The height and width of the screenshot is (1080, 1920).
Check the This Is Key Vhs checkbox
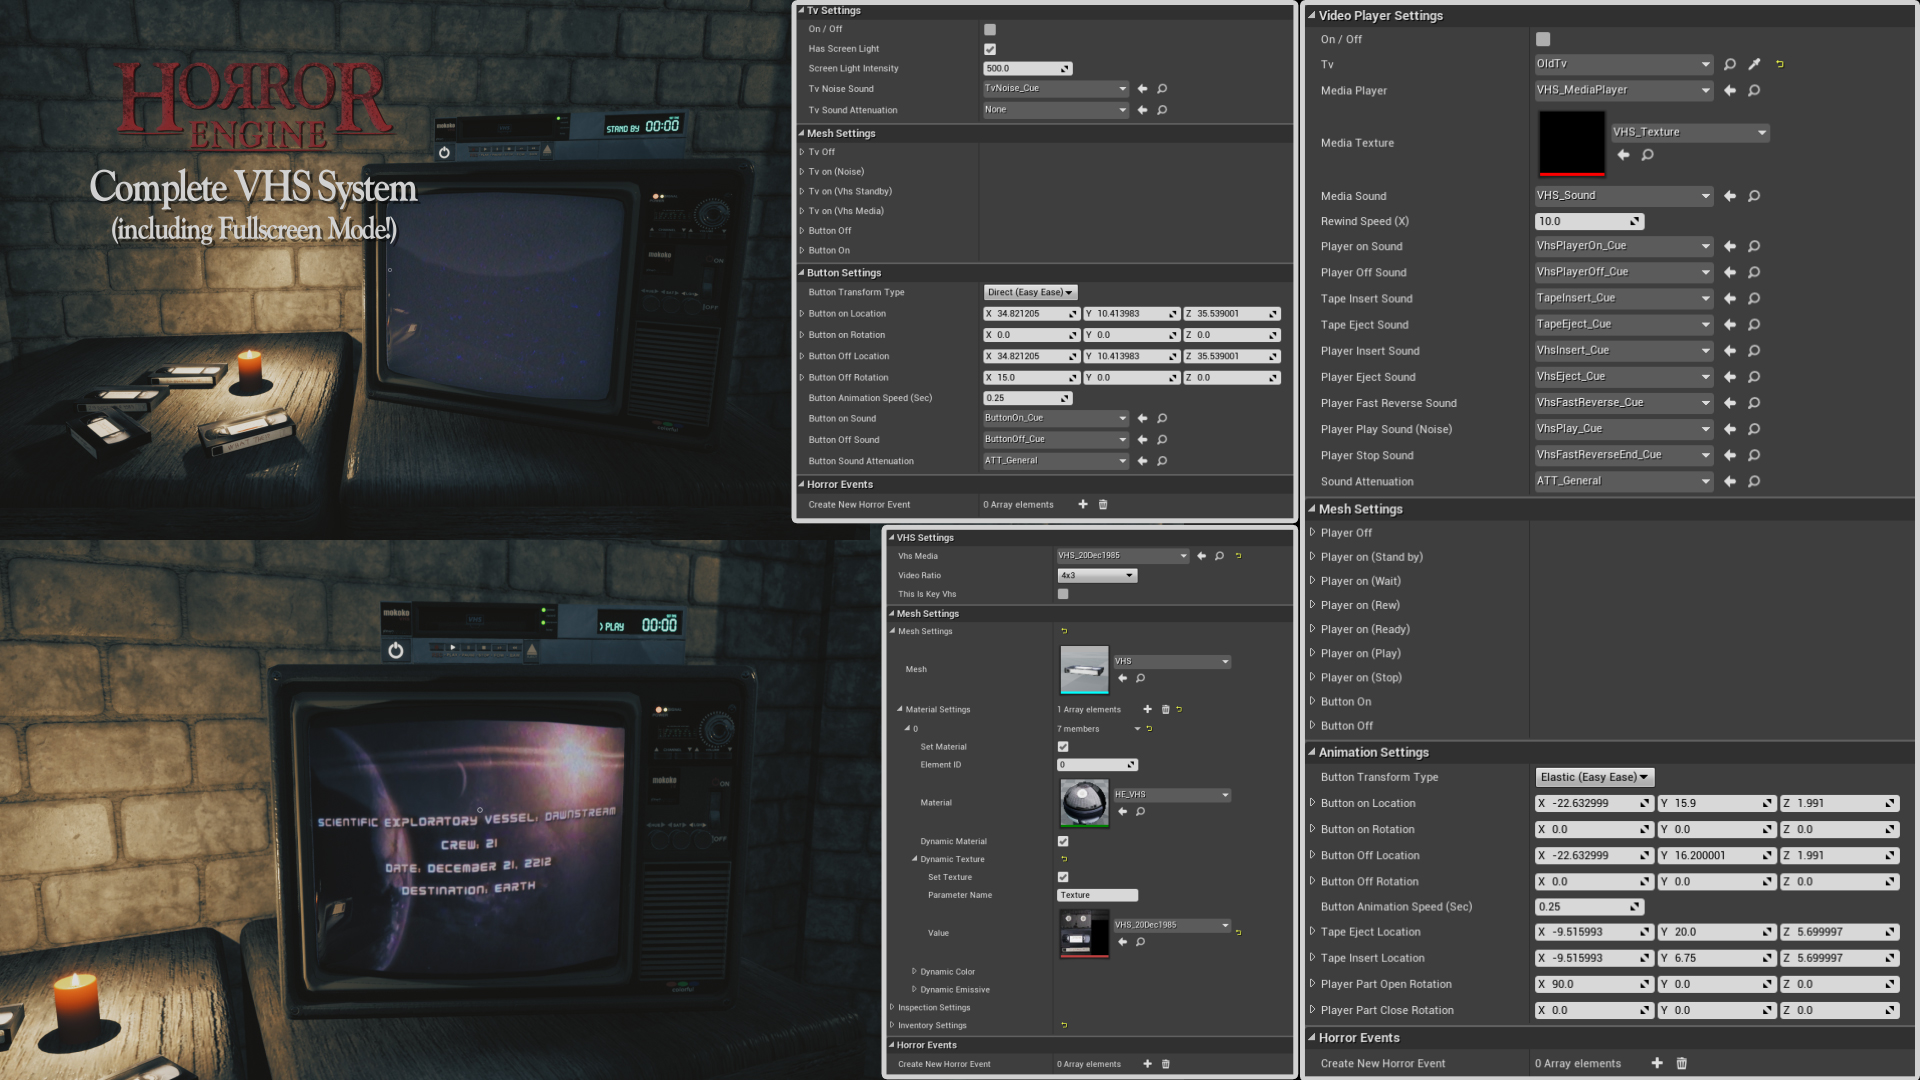[1063, 594]
